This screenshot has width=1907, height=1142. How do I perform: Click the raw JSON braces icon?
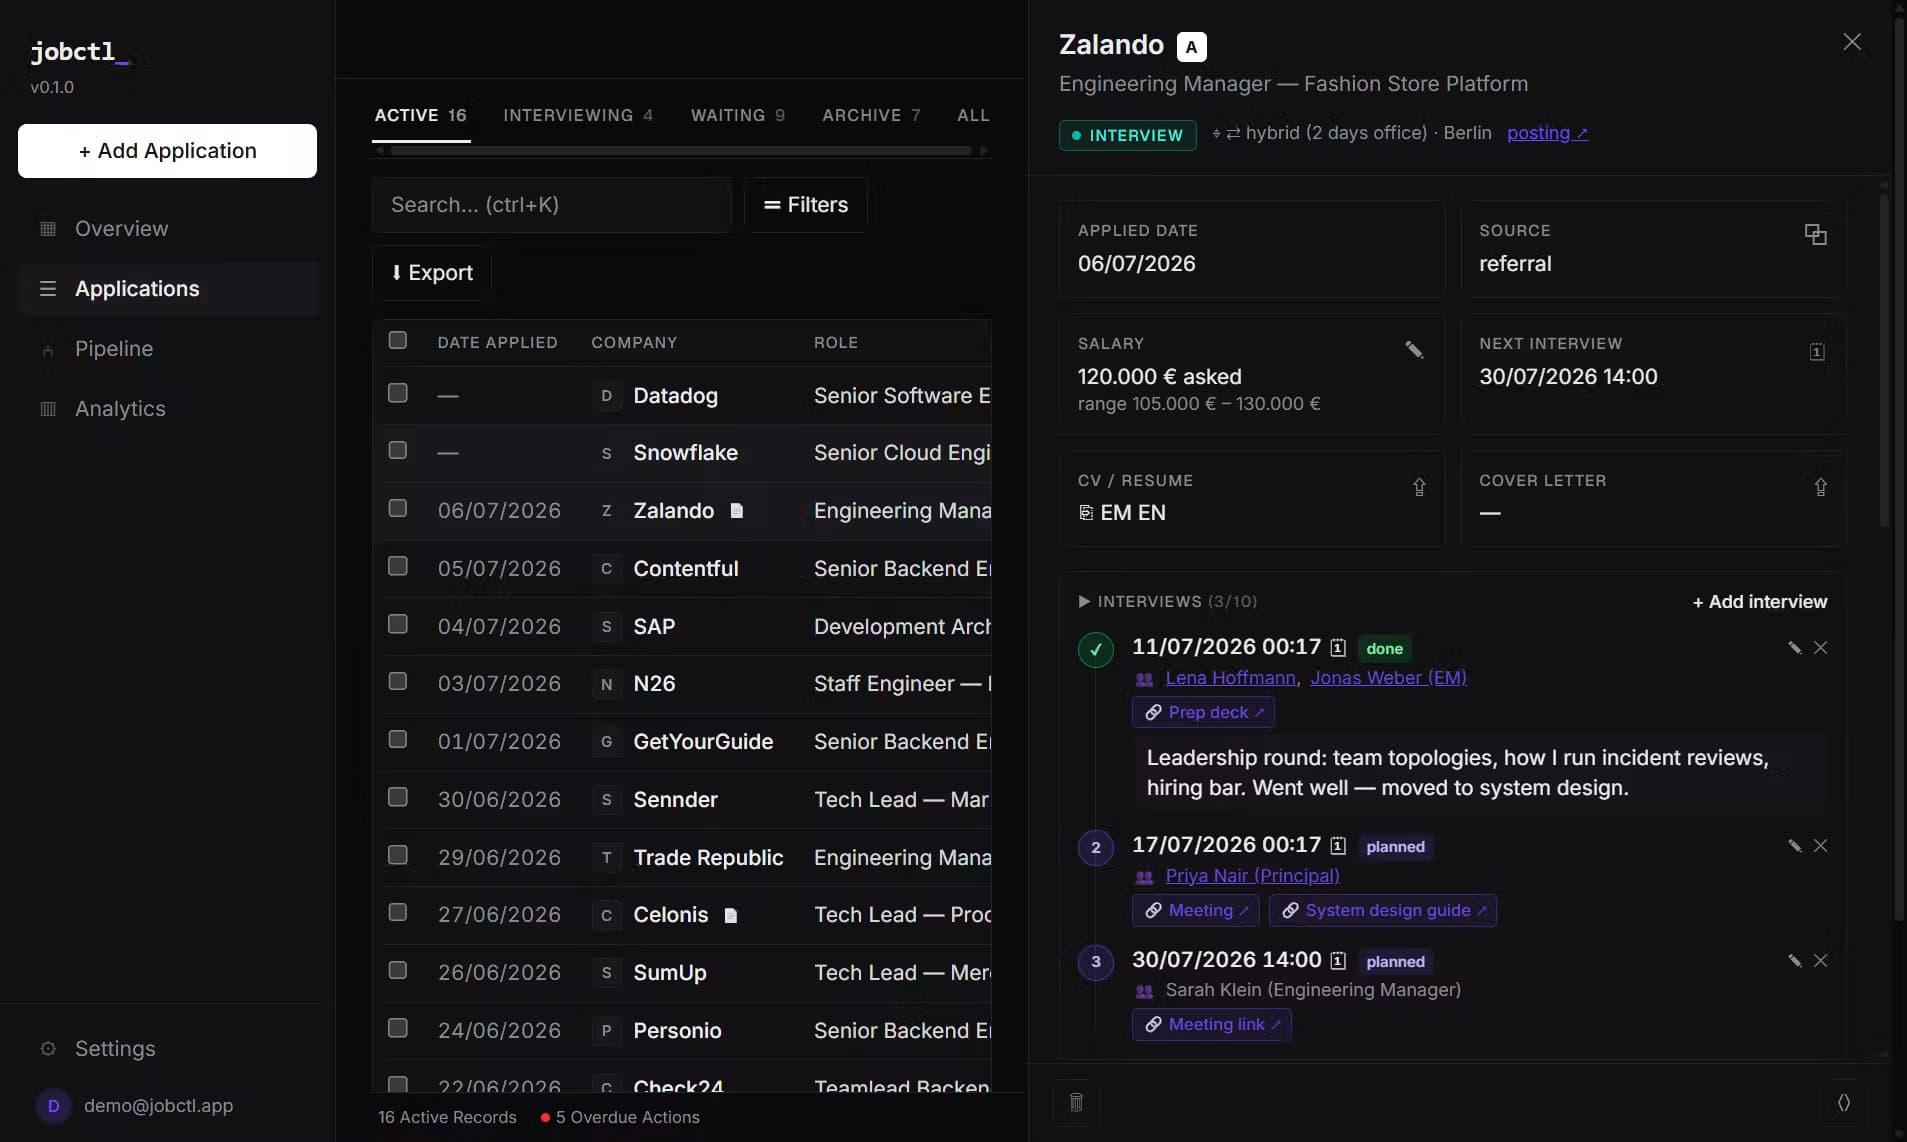pyautogui.click(x=1844, y=1102)
